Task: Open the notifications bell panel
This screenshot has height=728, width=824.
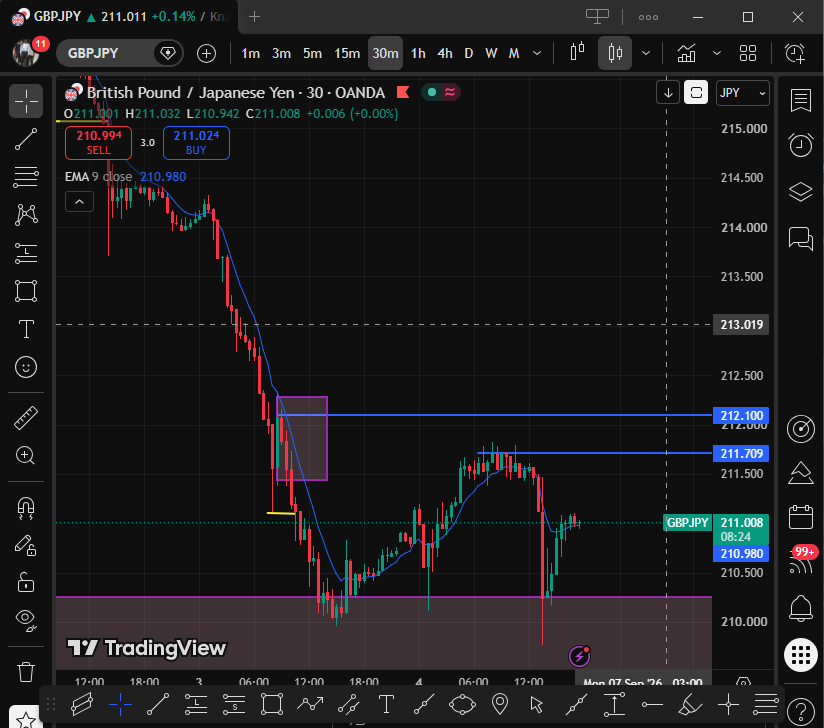Action: click(800, 608)
